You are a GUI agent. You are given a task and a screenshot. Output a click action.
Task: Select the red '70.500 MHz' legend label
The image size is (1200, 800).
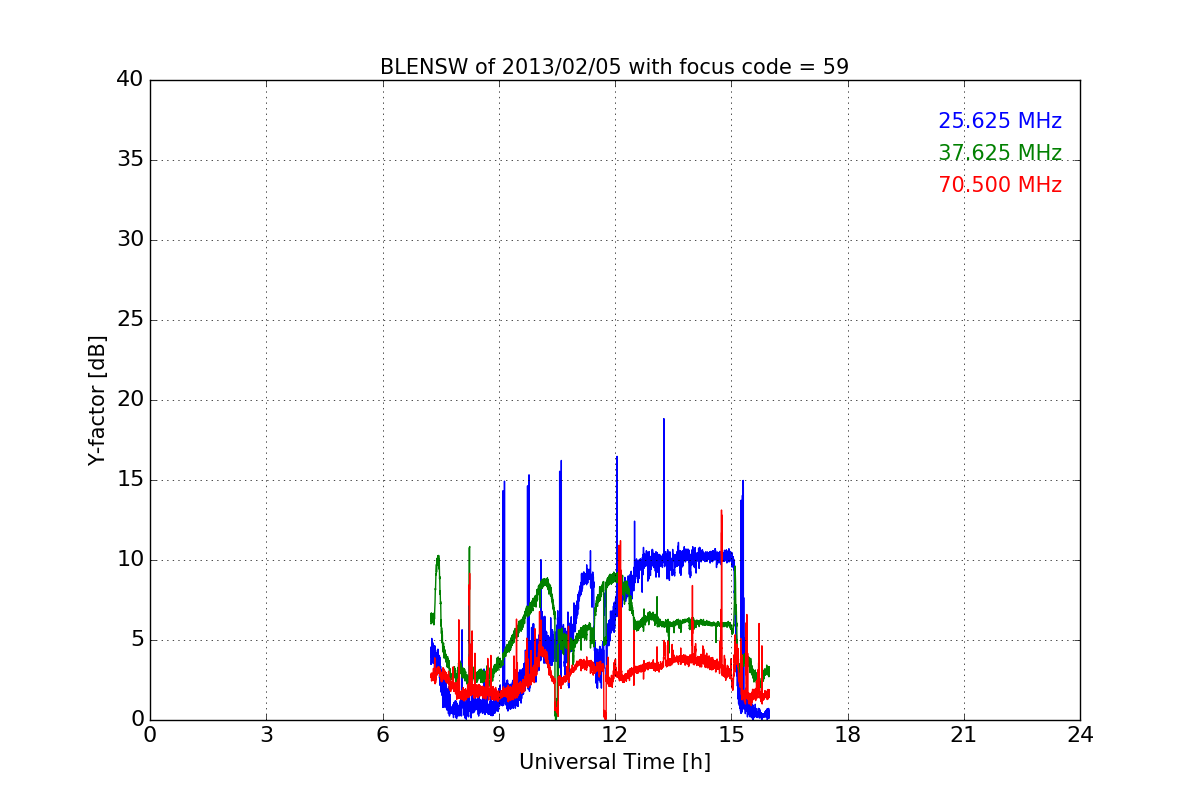[1000, 185]
